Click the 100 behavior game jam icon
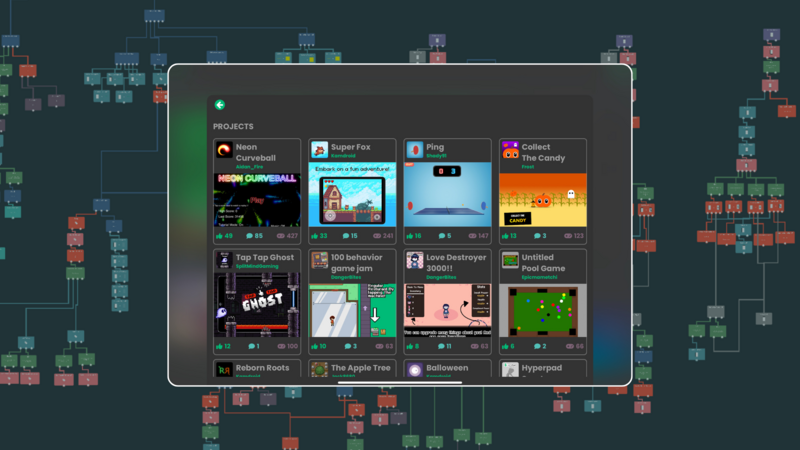This screenshot has height=450, width=800. [319, 260]
